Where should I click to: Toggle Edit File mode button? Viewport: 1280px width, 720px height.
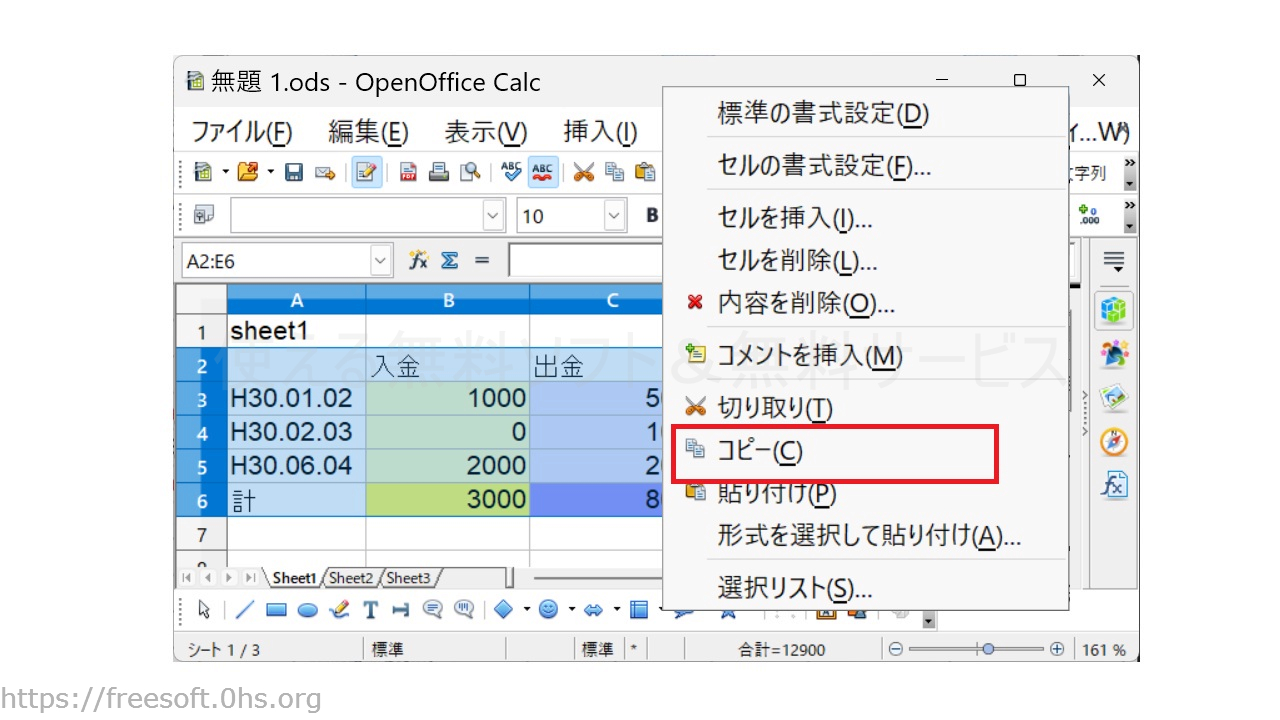pos(366,172)
